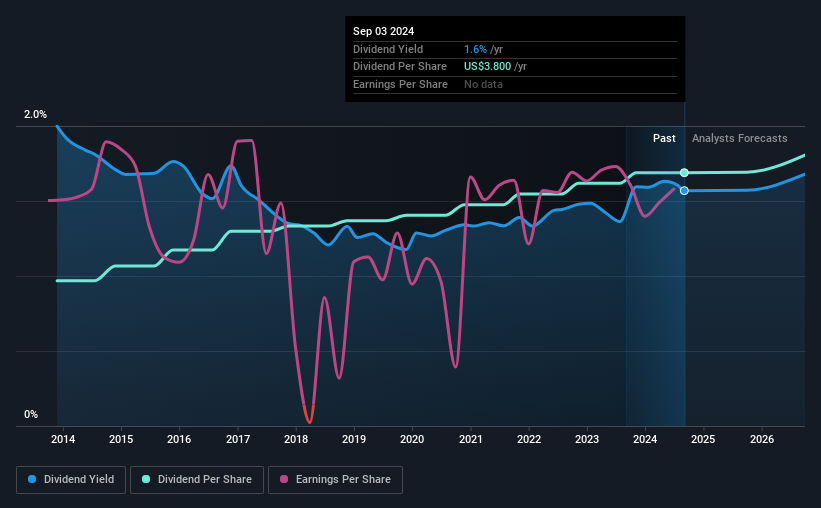The image size is (821, 508).
Task: Click the tooltip Dividend Per Share row label
Action: point(400,67)
